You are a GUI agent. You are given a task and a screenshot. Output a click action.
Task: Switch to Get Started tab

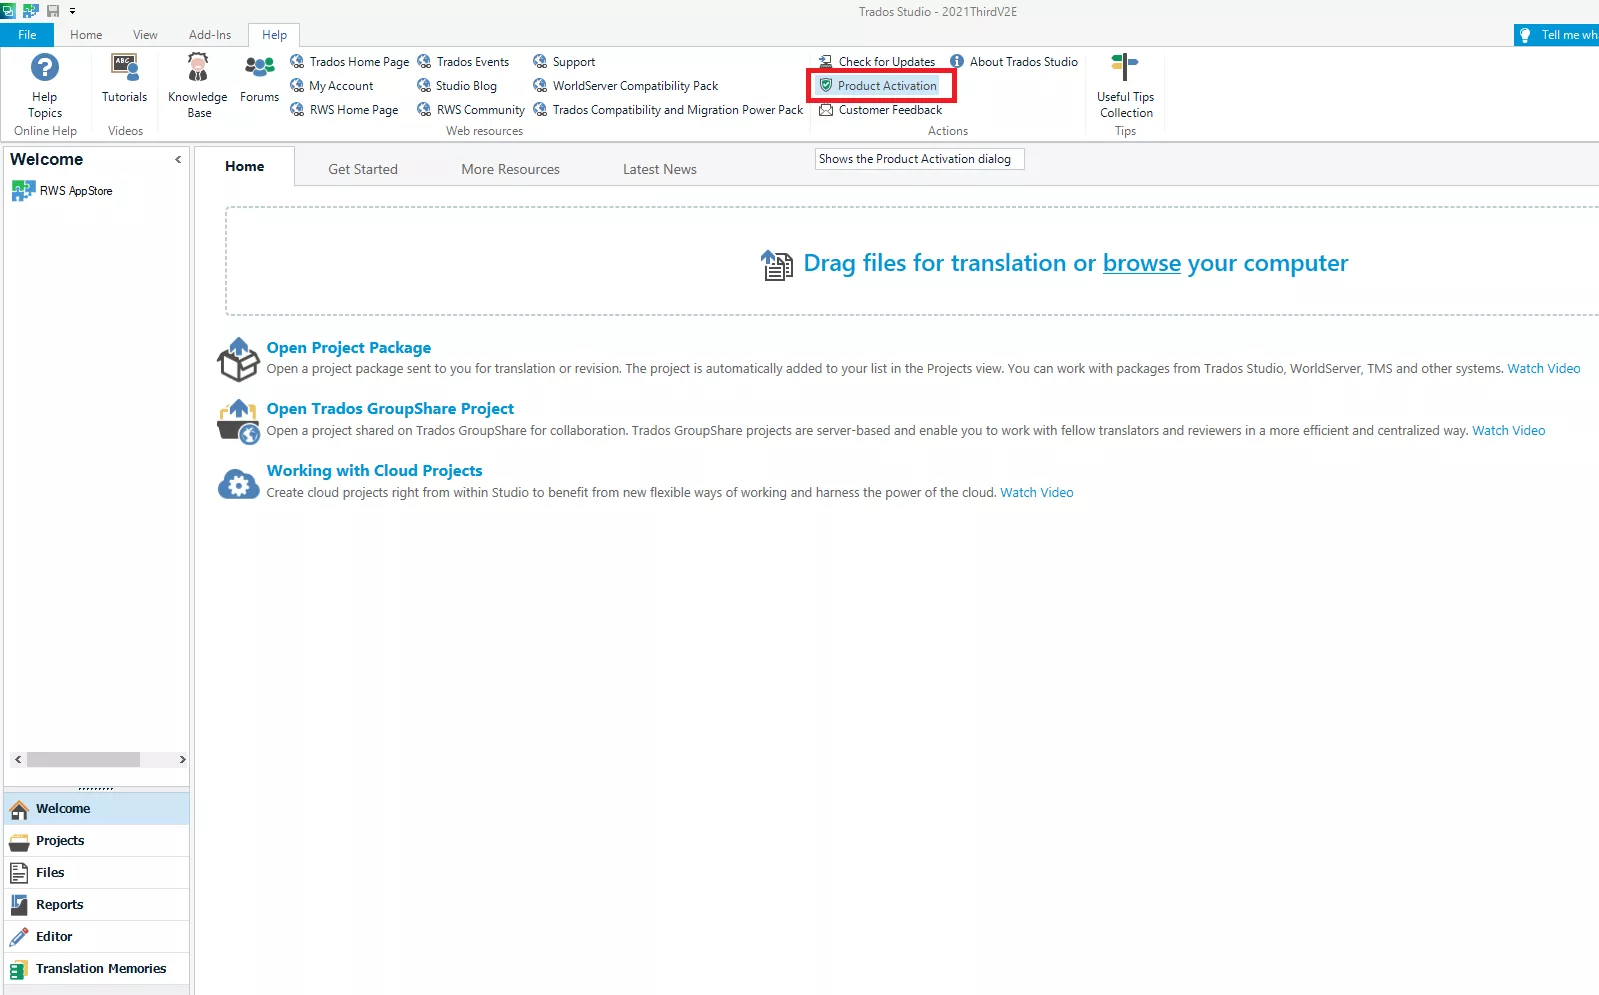pos(363,169)
